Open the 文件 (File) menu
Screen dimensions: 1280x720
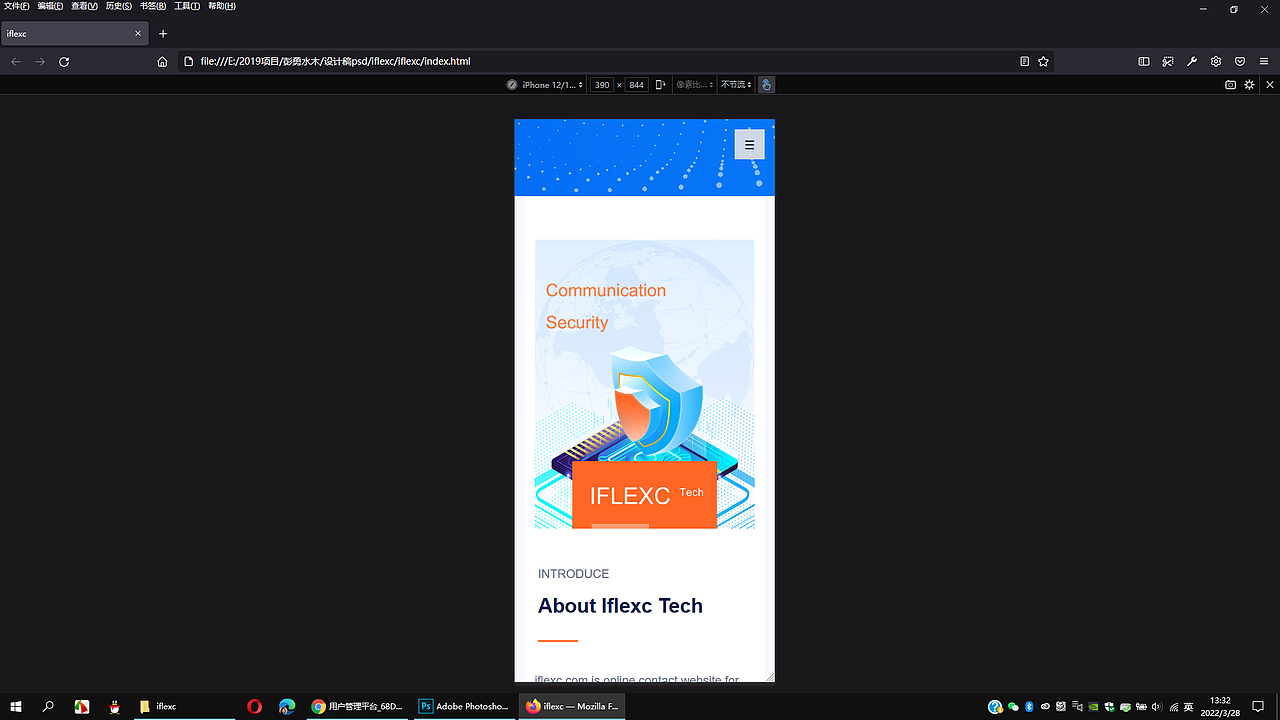click(x=17, y=6)
